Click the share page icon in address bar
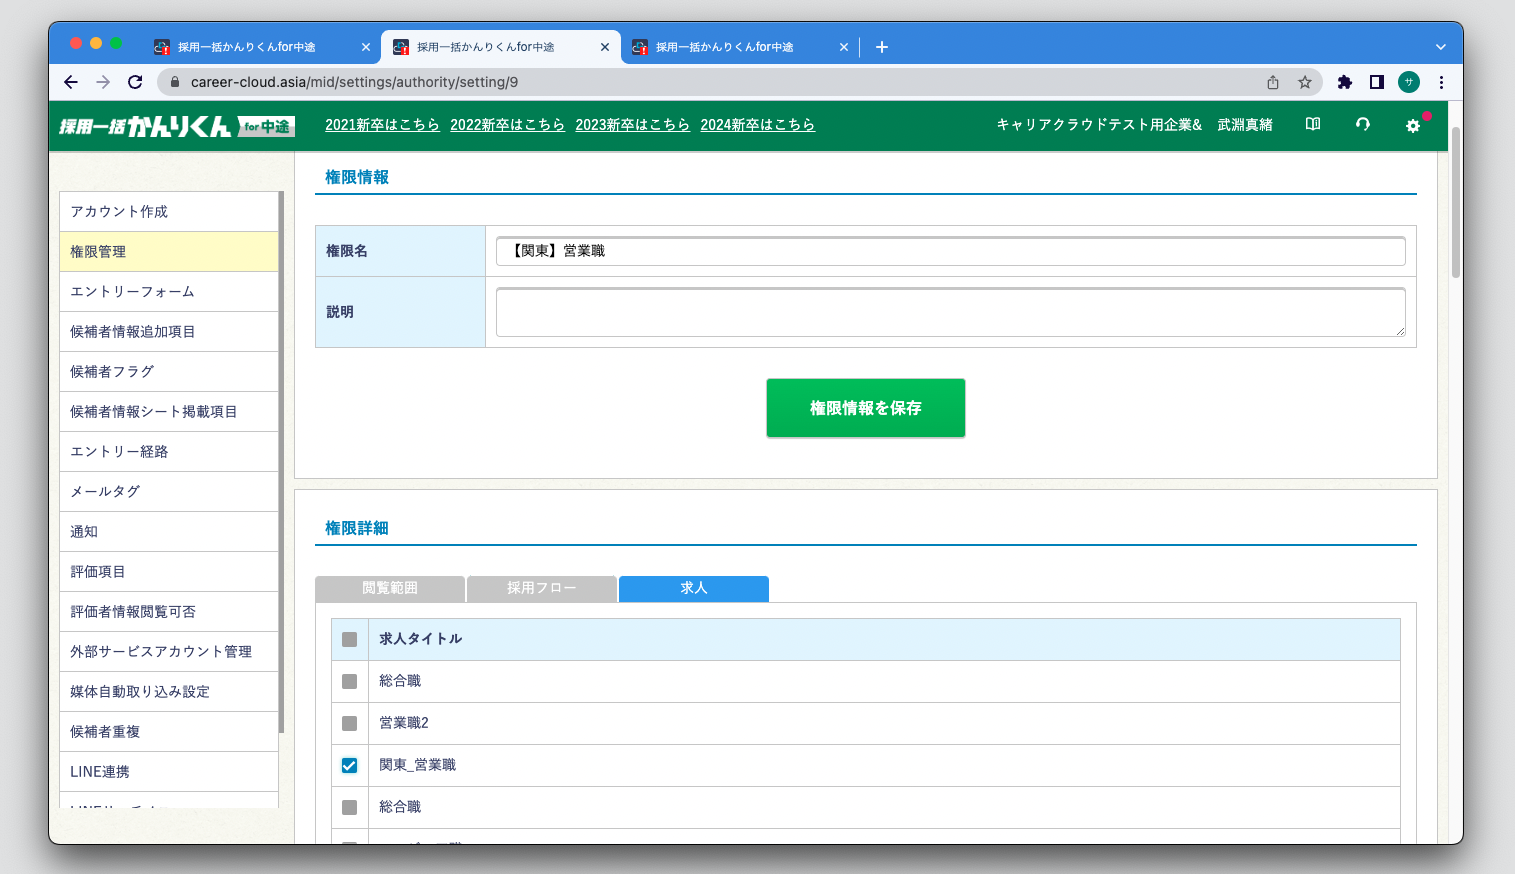1515x874 pixels. pos(1272,82)
